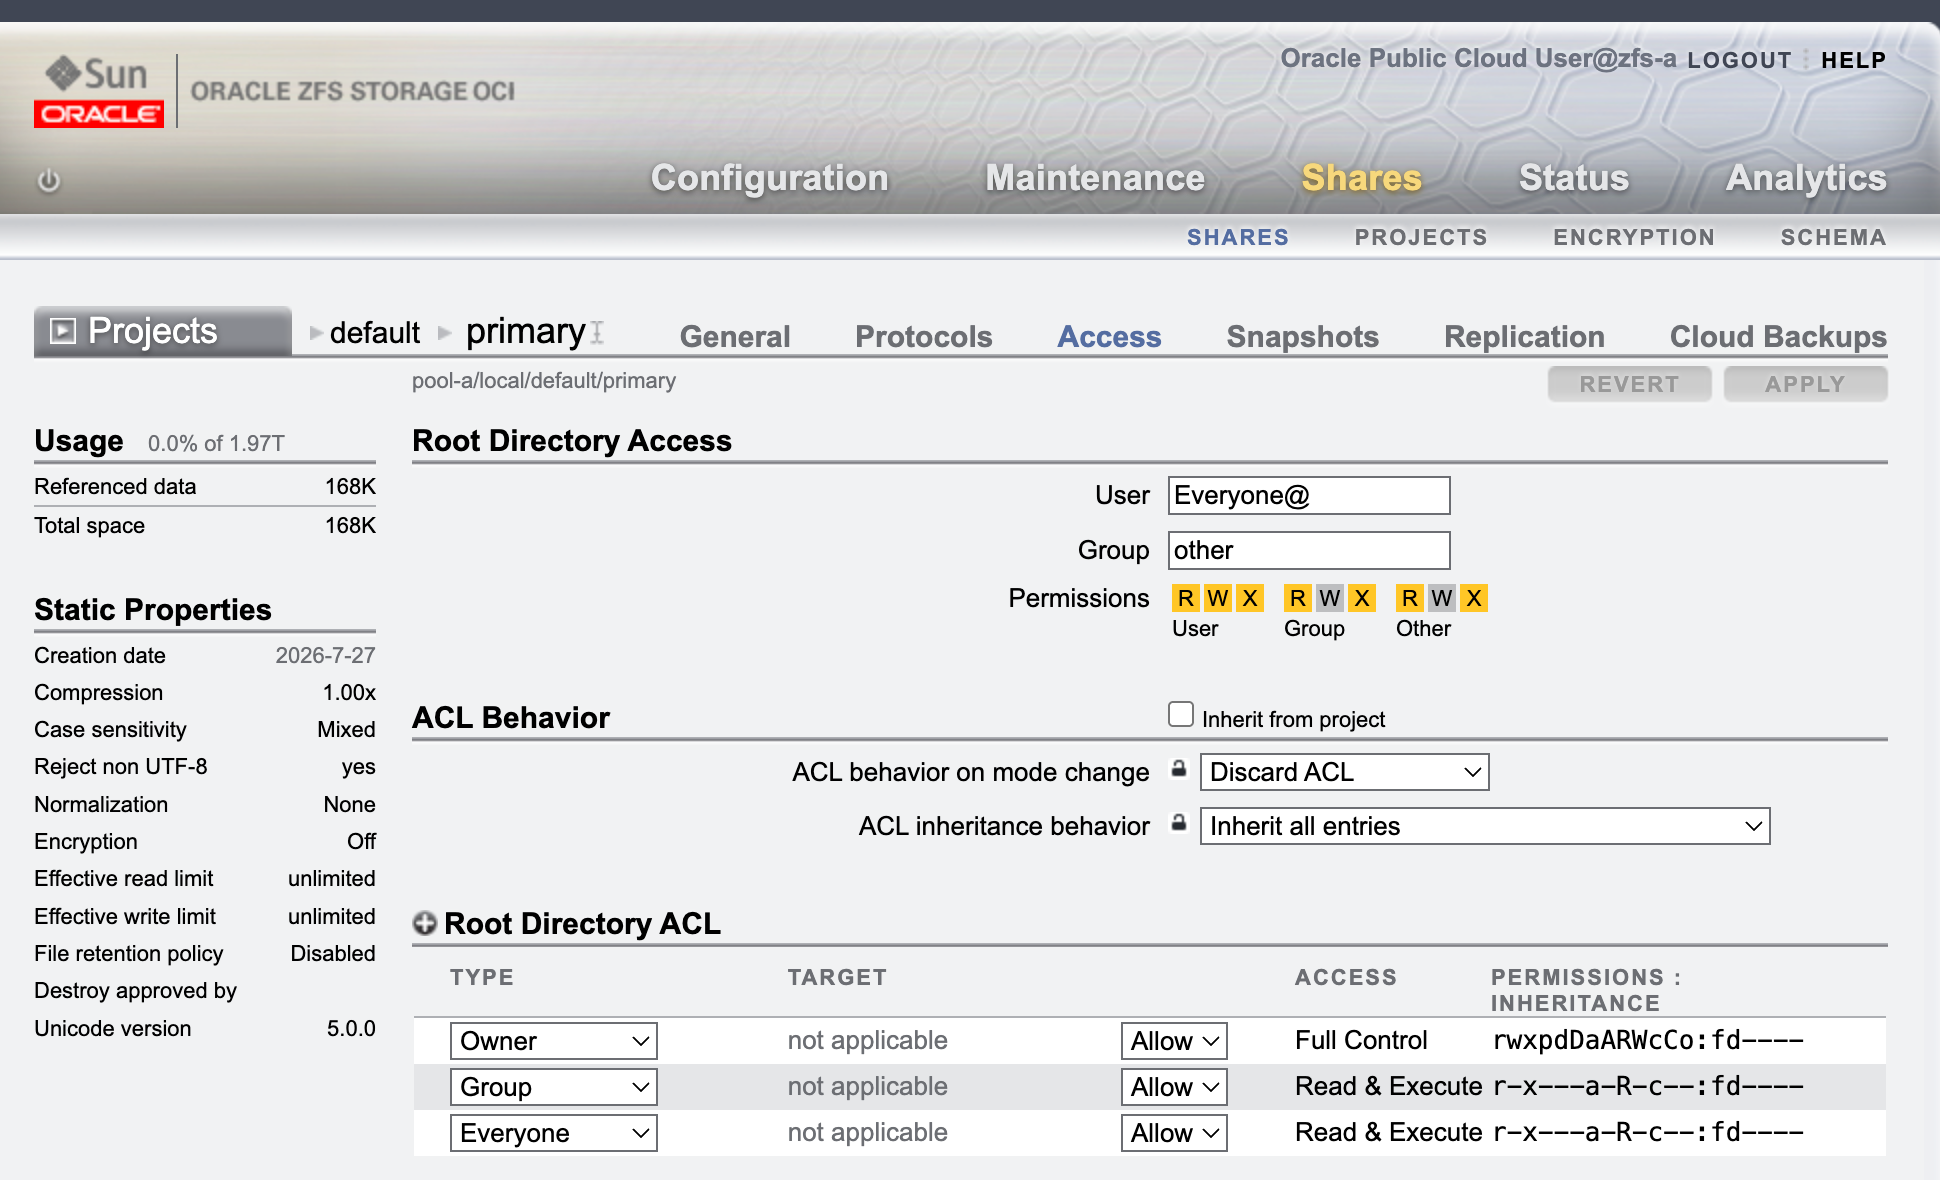Toggle Group write permission W
The image size is (1940, 1180).
[x=1330, y=598]
